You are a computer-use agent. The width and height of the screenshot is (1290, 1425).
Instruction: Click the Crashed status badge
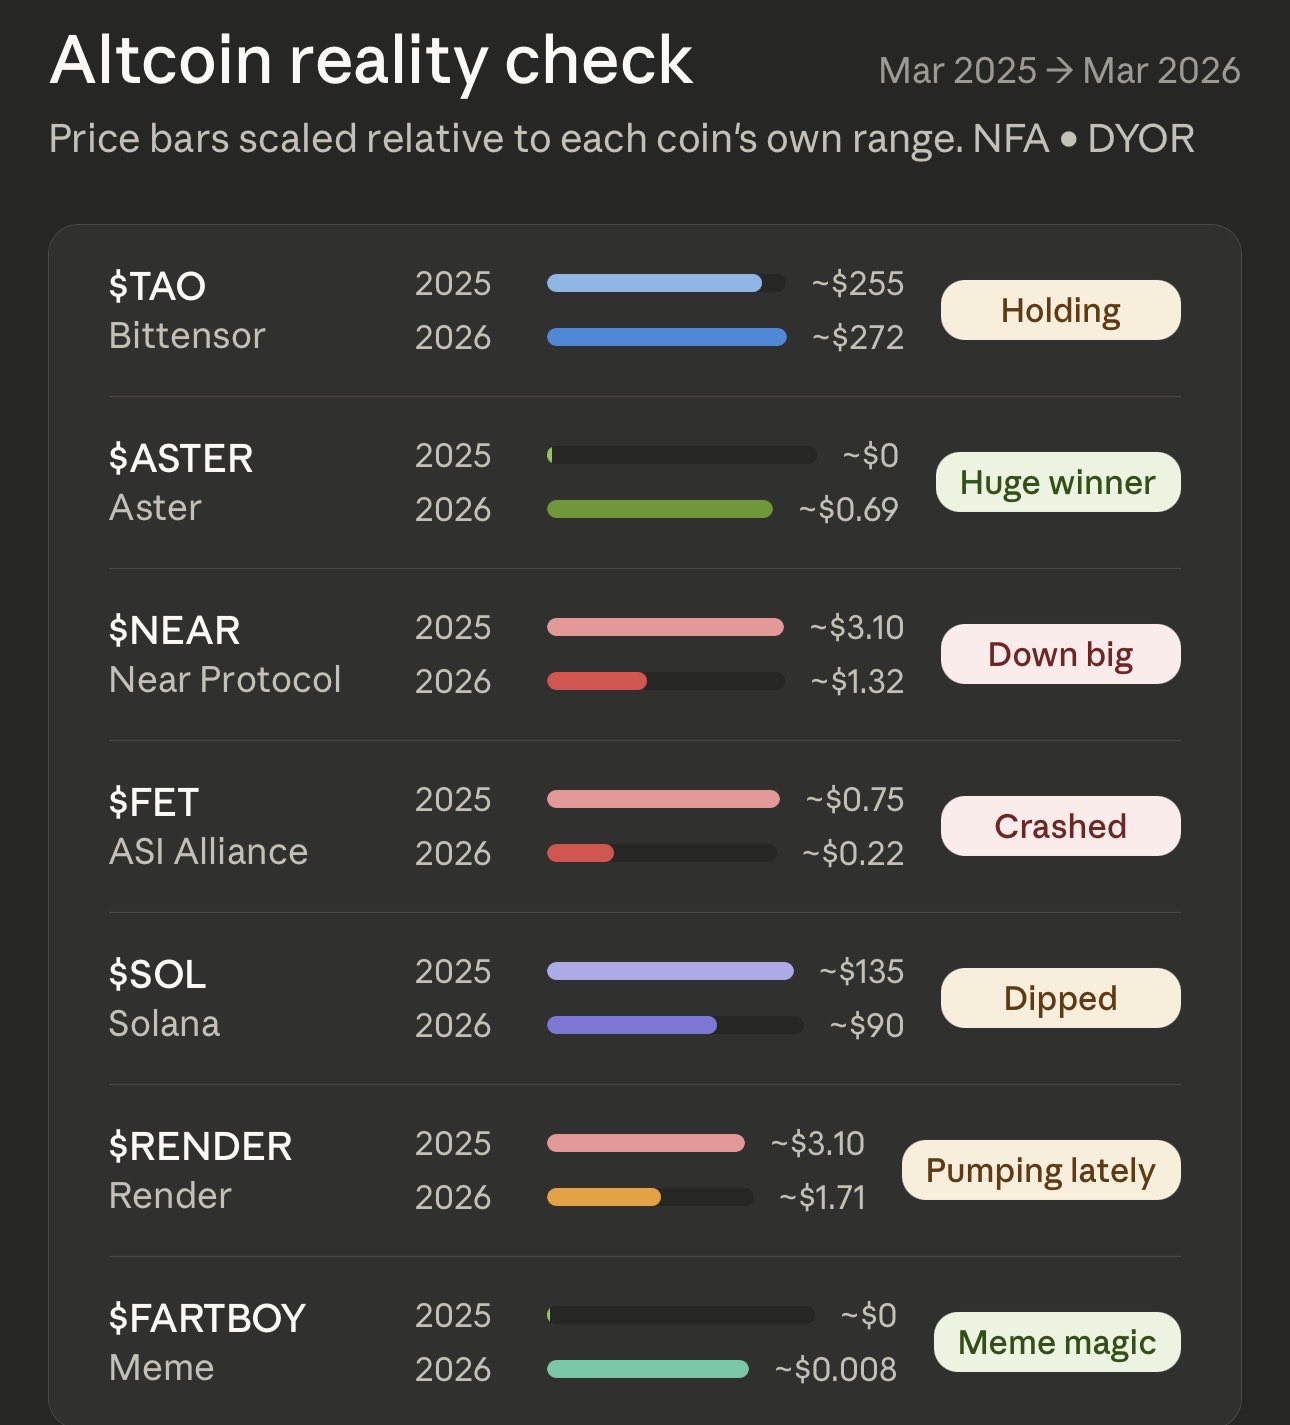point(1060,826)
